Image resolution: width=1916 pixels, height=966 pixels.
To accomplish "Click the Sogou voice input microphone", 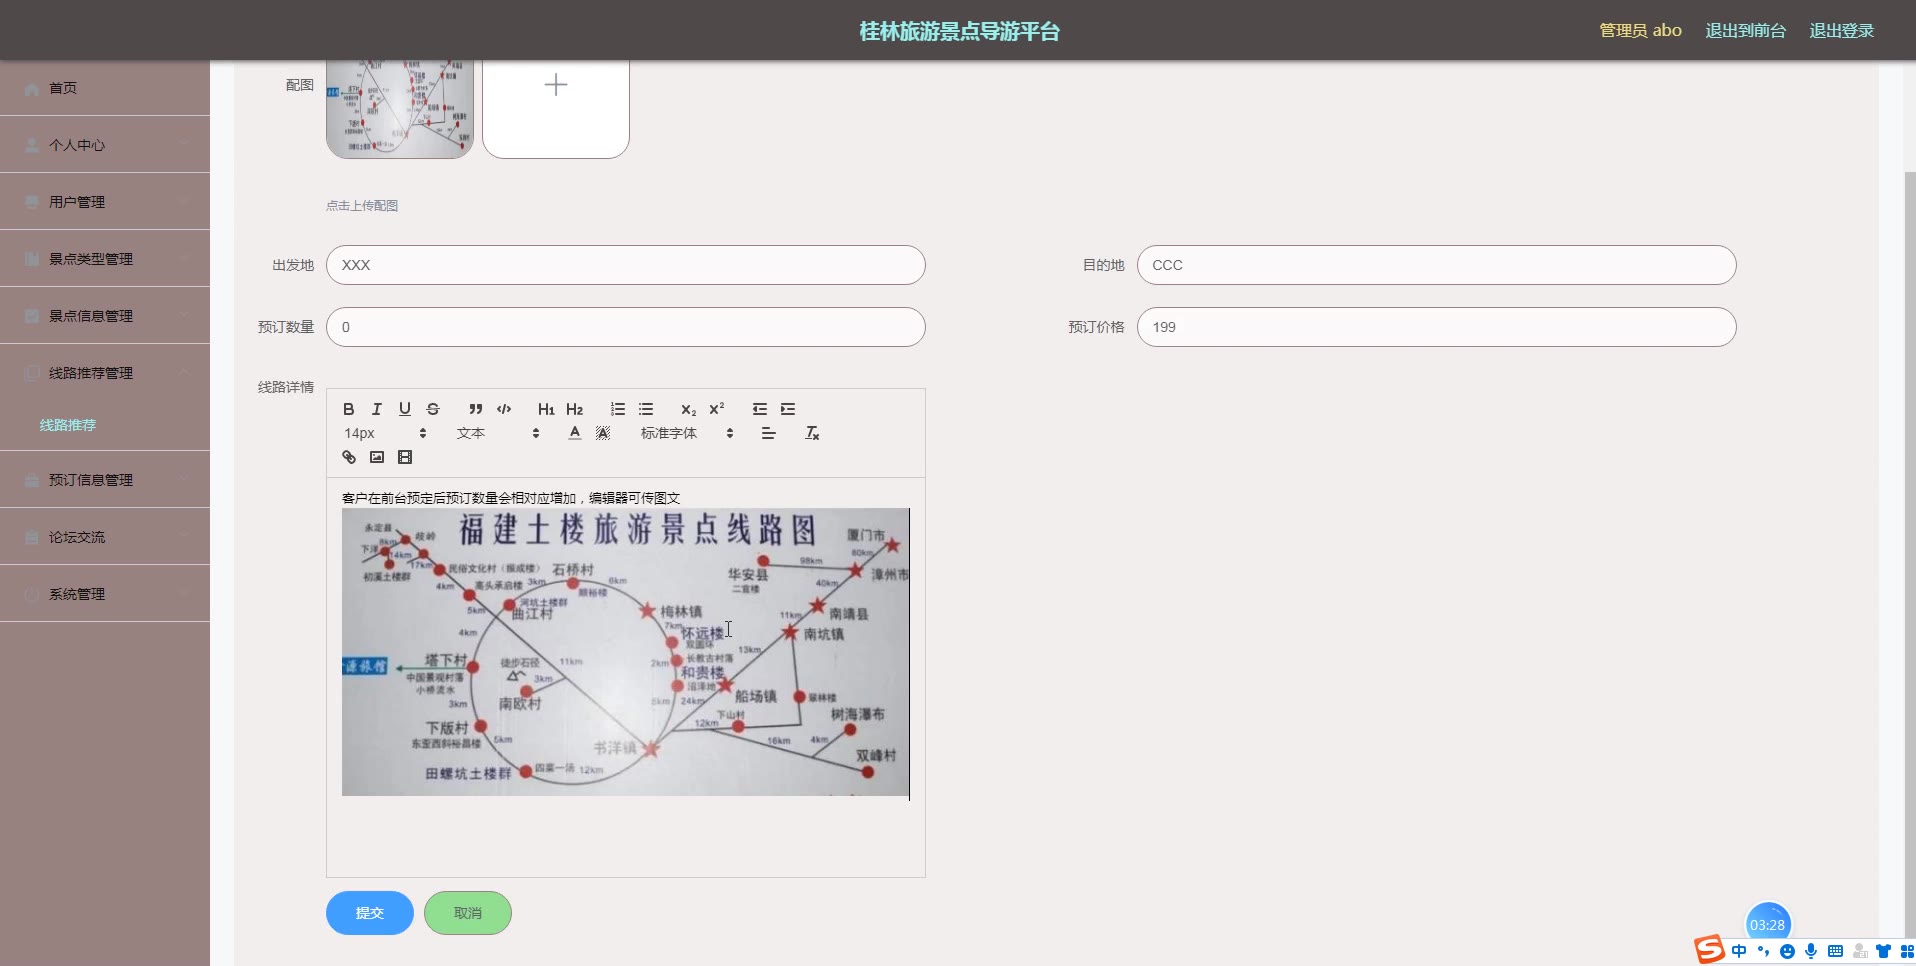I will click(1811, 951).
